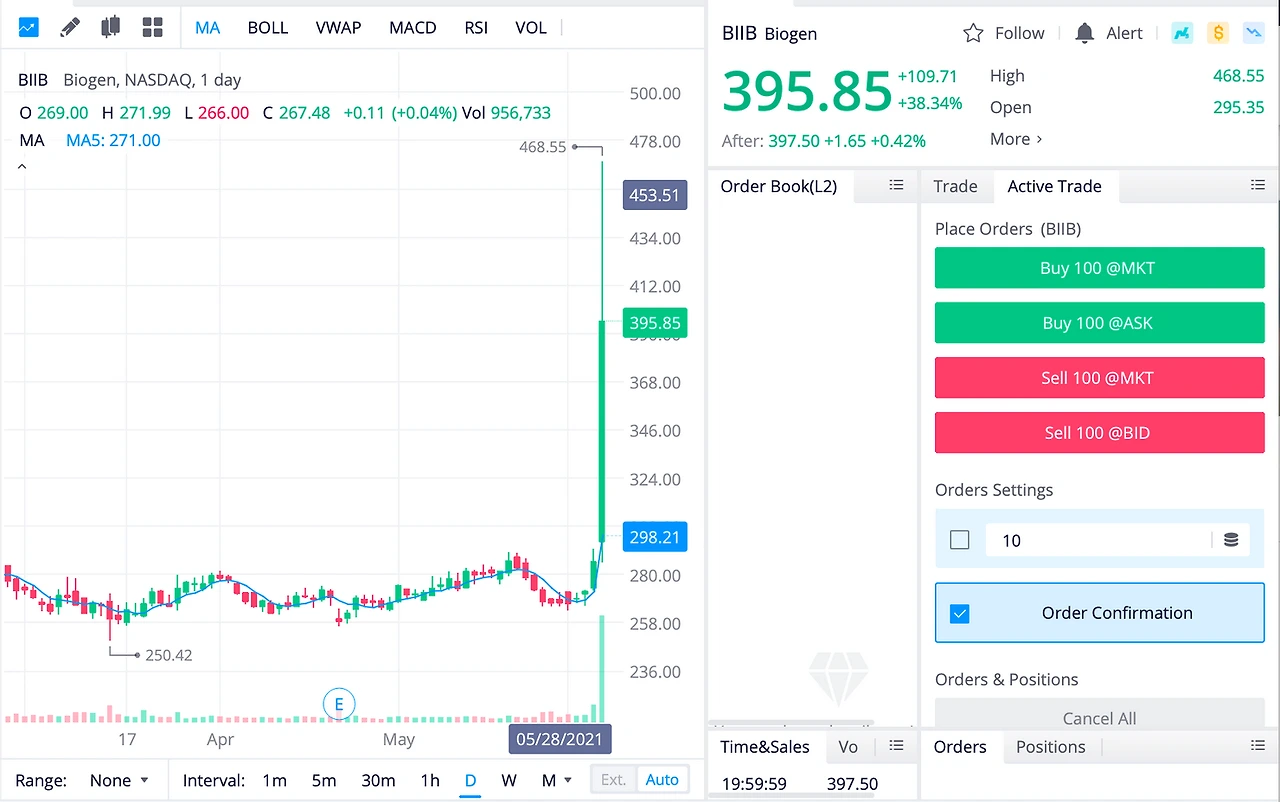The image size is (1280, 802).
Task: Click the order quantity field showing 10
Action: pos(1098,540)
